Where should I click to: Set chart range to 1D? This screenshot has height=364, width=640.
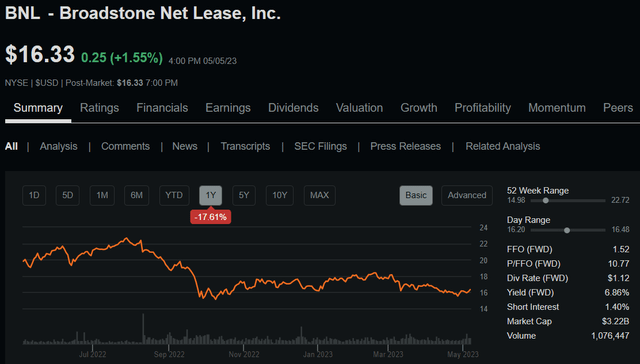pos(34,195)
